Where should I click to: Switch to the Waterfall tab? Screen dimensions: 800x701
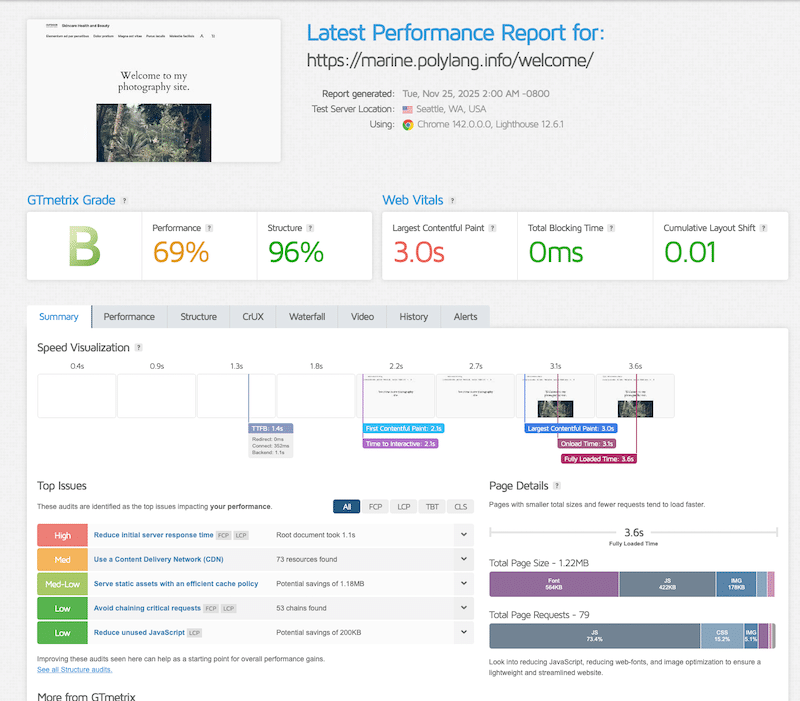[306, 316]
